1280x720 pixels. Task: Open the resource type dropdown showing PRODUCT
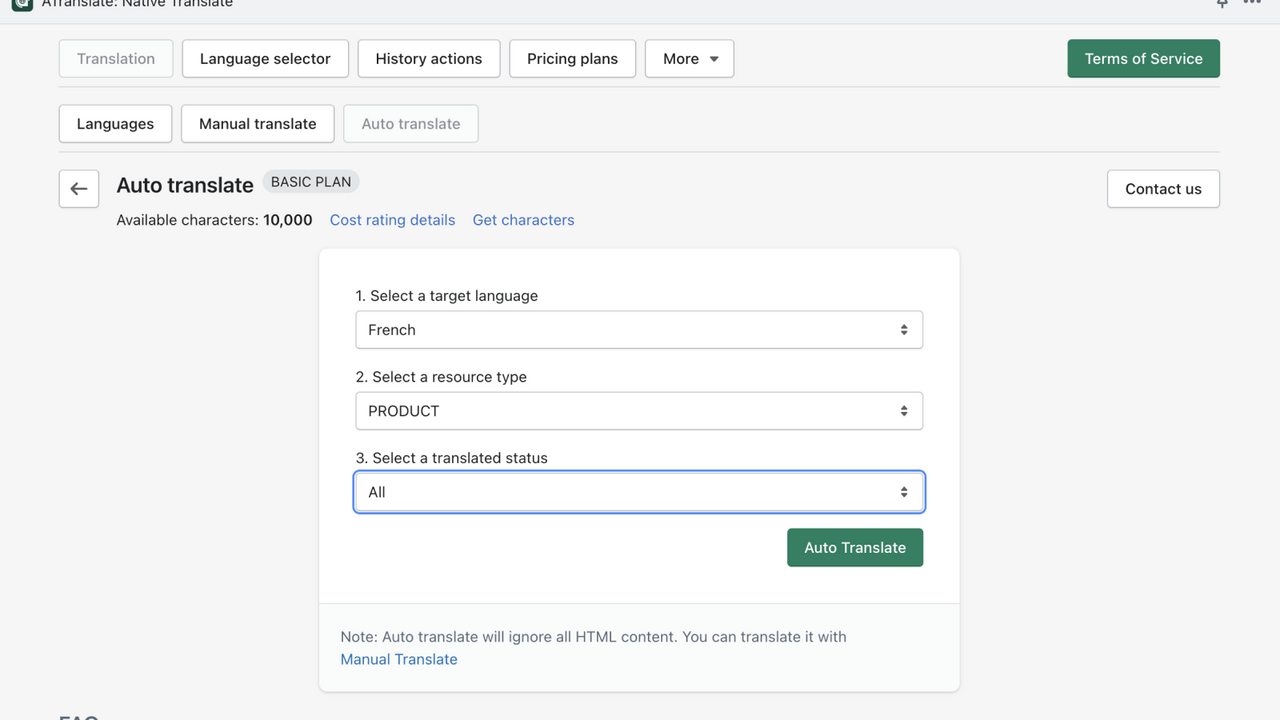tap(639, 410)
